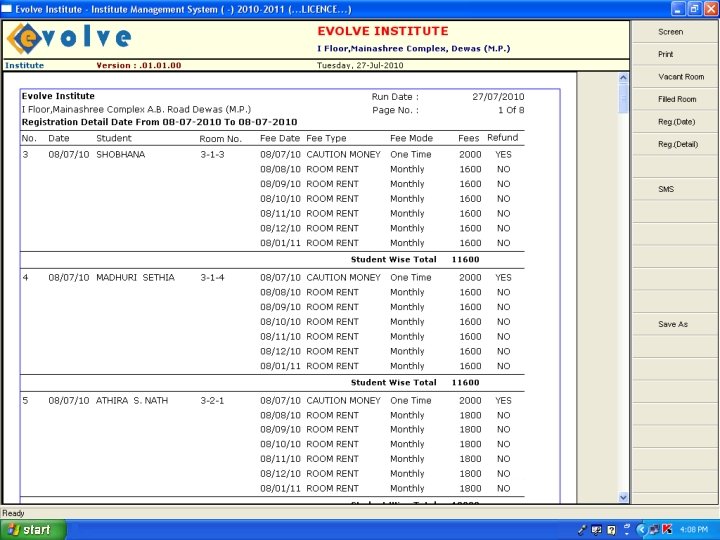Click CAUTION MONEY in MADHURI SETHIA's row
Viewport: 720px width, 540px height.
pos(343,278)
